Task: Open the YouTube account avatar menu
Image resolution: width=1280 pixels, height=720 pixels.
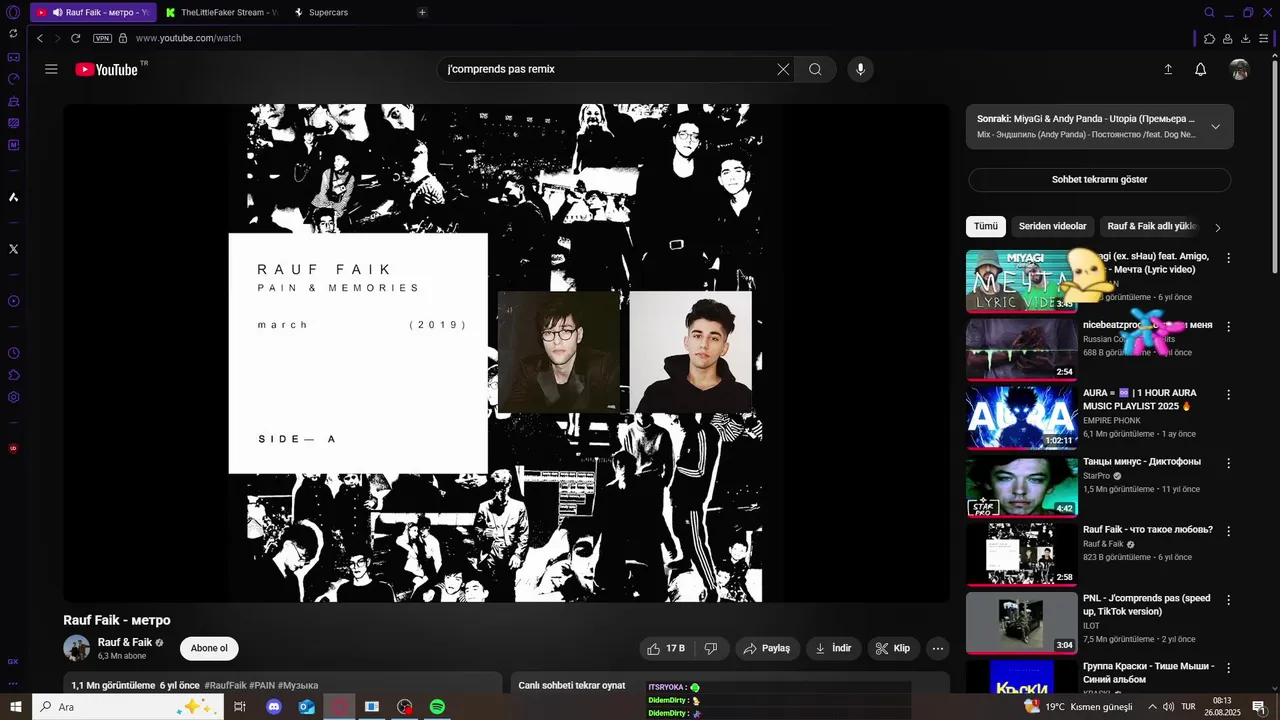Action: click(1240, 69)
